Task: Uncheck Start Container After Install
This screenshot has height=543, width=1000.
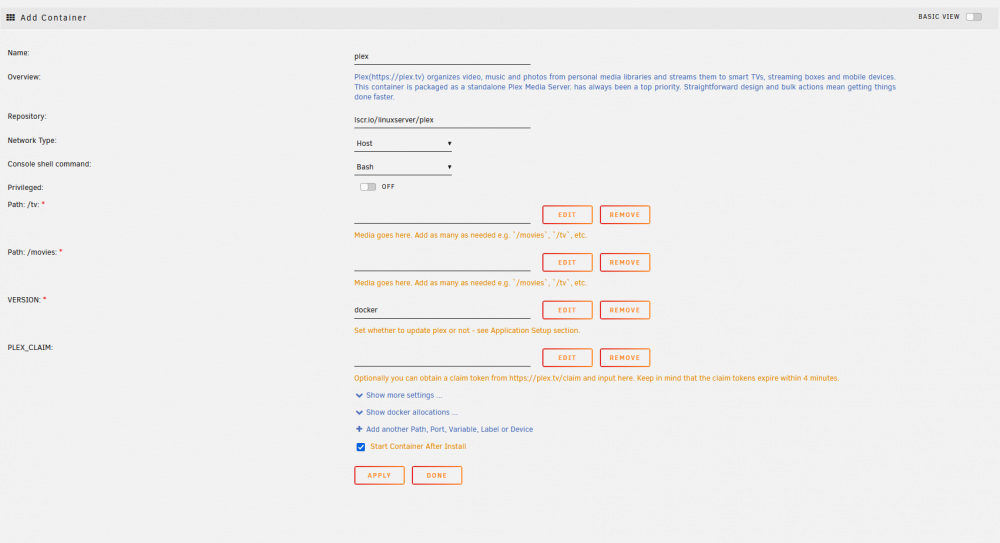Action: [x=361, y=447]
